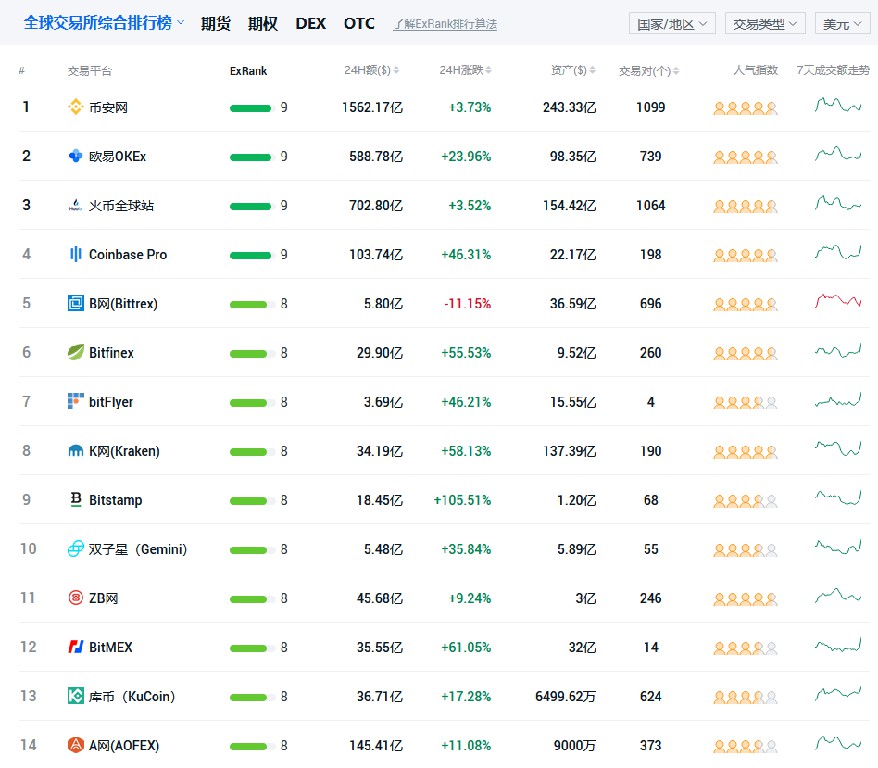Click the 火币全球站 logo icon

(x=76, y=205)
